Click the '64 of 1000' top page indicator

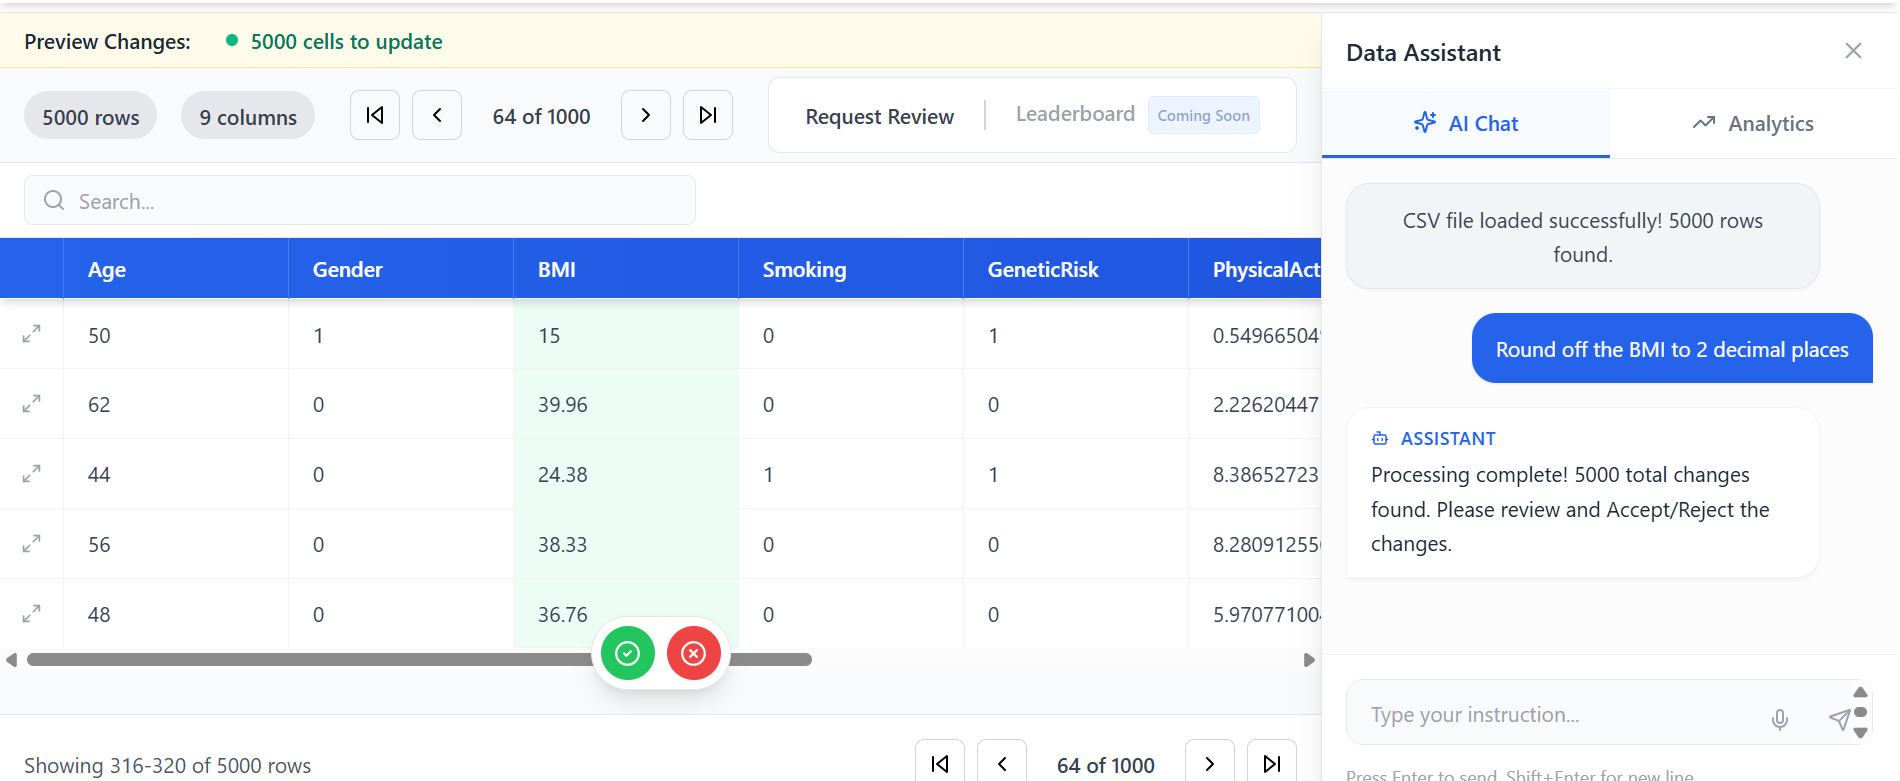click(x=541, y=116)
